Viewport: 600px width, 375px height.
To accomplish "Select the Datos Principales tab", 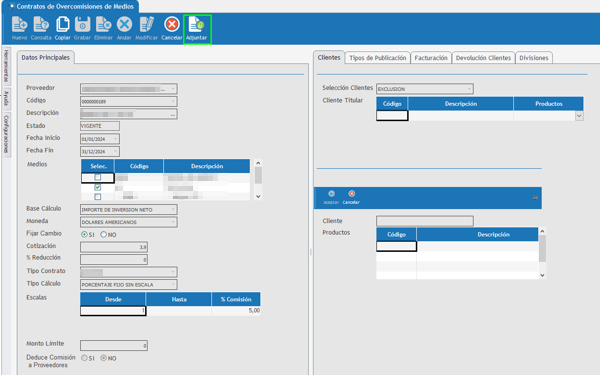I will click(46, 58).
